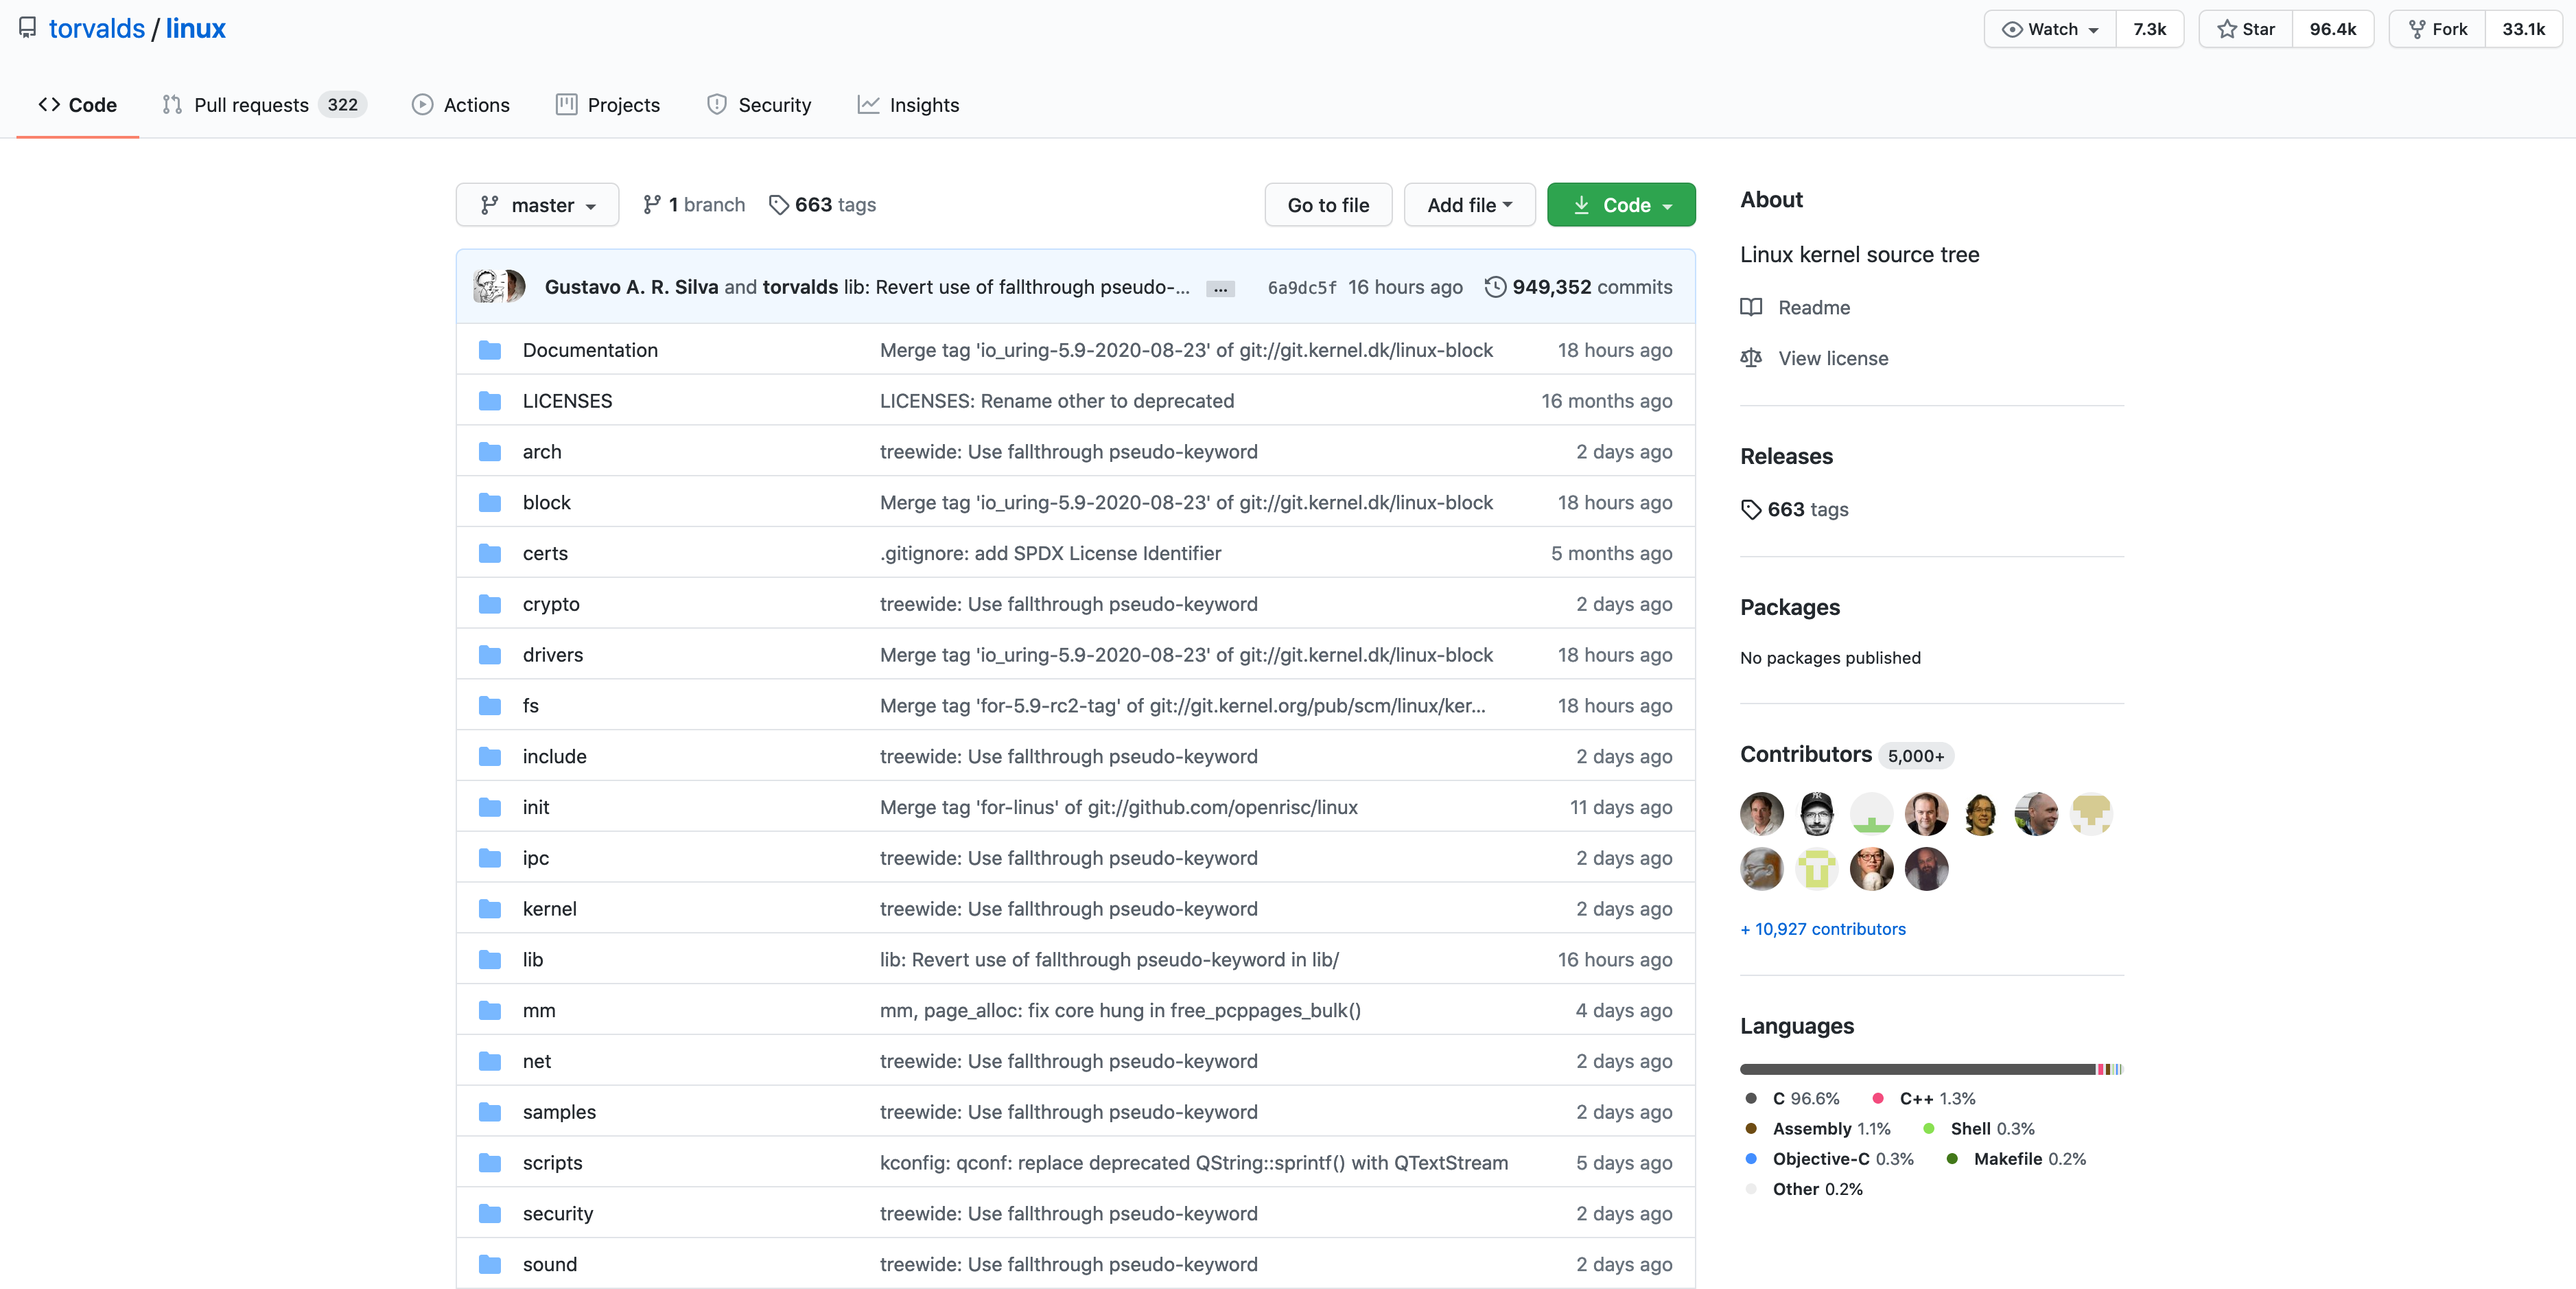Viewport: 2576px width, 1289px height.
Task: Expand the master branch selector
Action: point(537,205)
